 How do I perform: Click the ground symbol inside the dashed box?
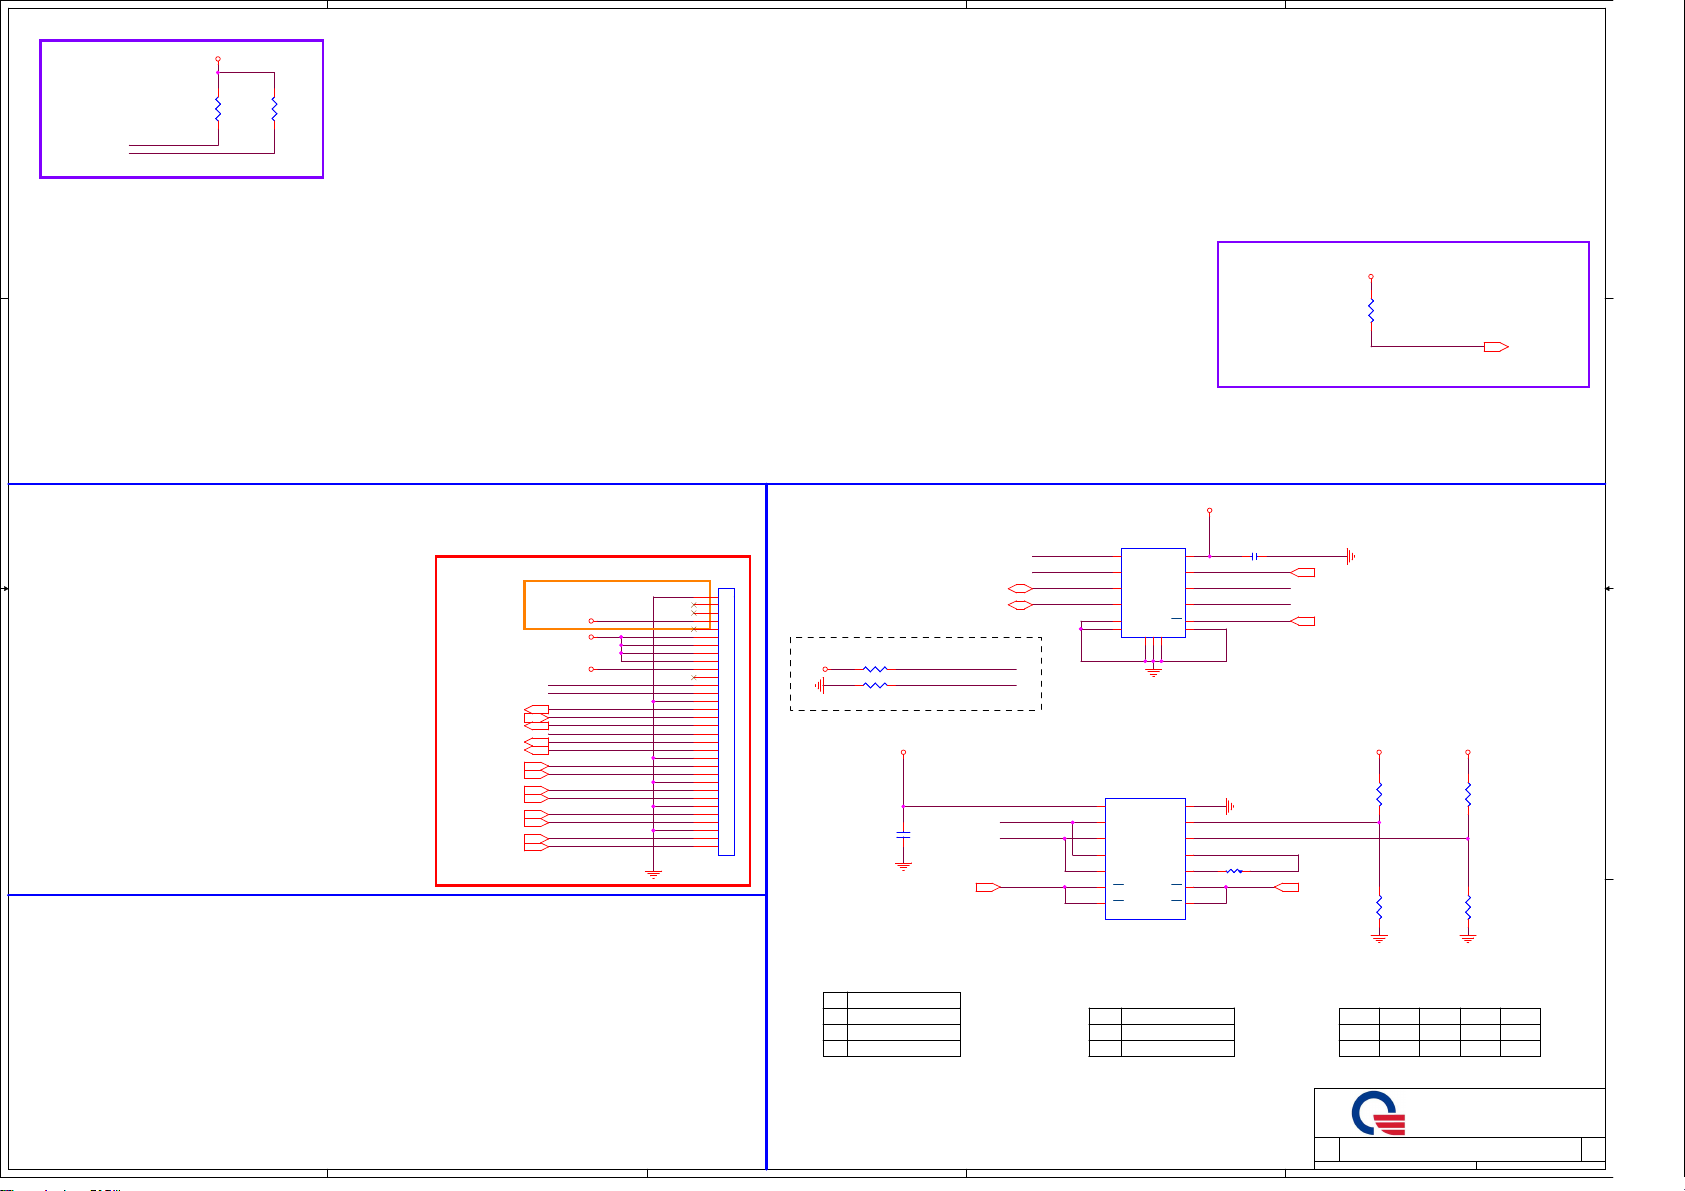point(821,685)
